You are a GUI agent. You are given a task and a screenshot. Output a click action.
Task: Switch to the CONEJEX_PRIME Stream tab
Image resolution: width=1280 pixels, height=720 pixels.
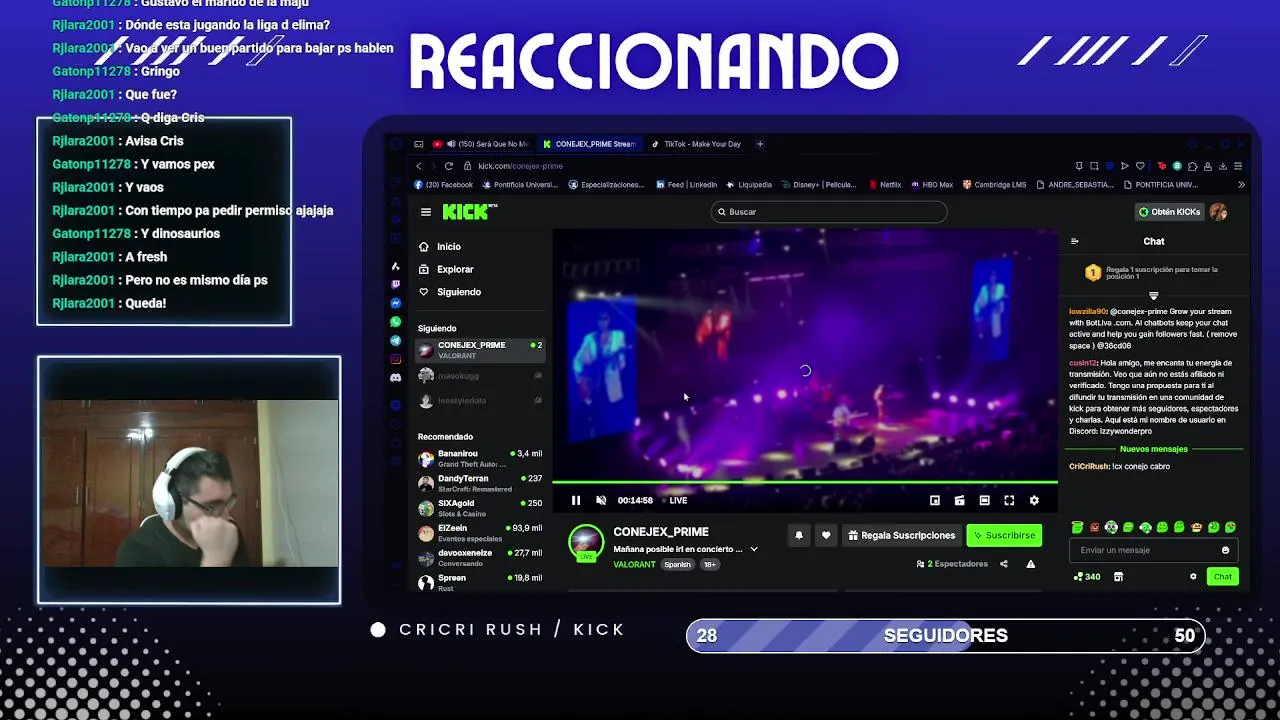[x=590, y=144]
